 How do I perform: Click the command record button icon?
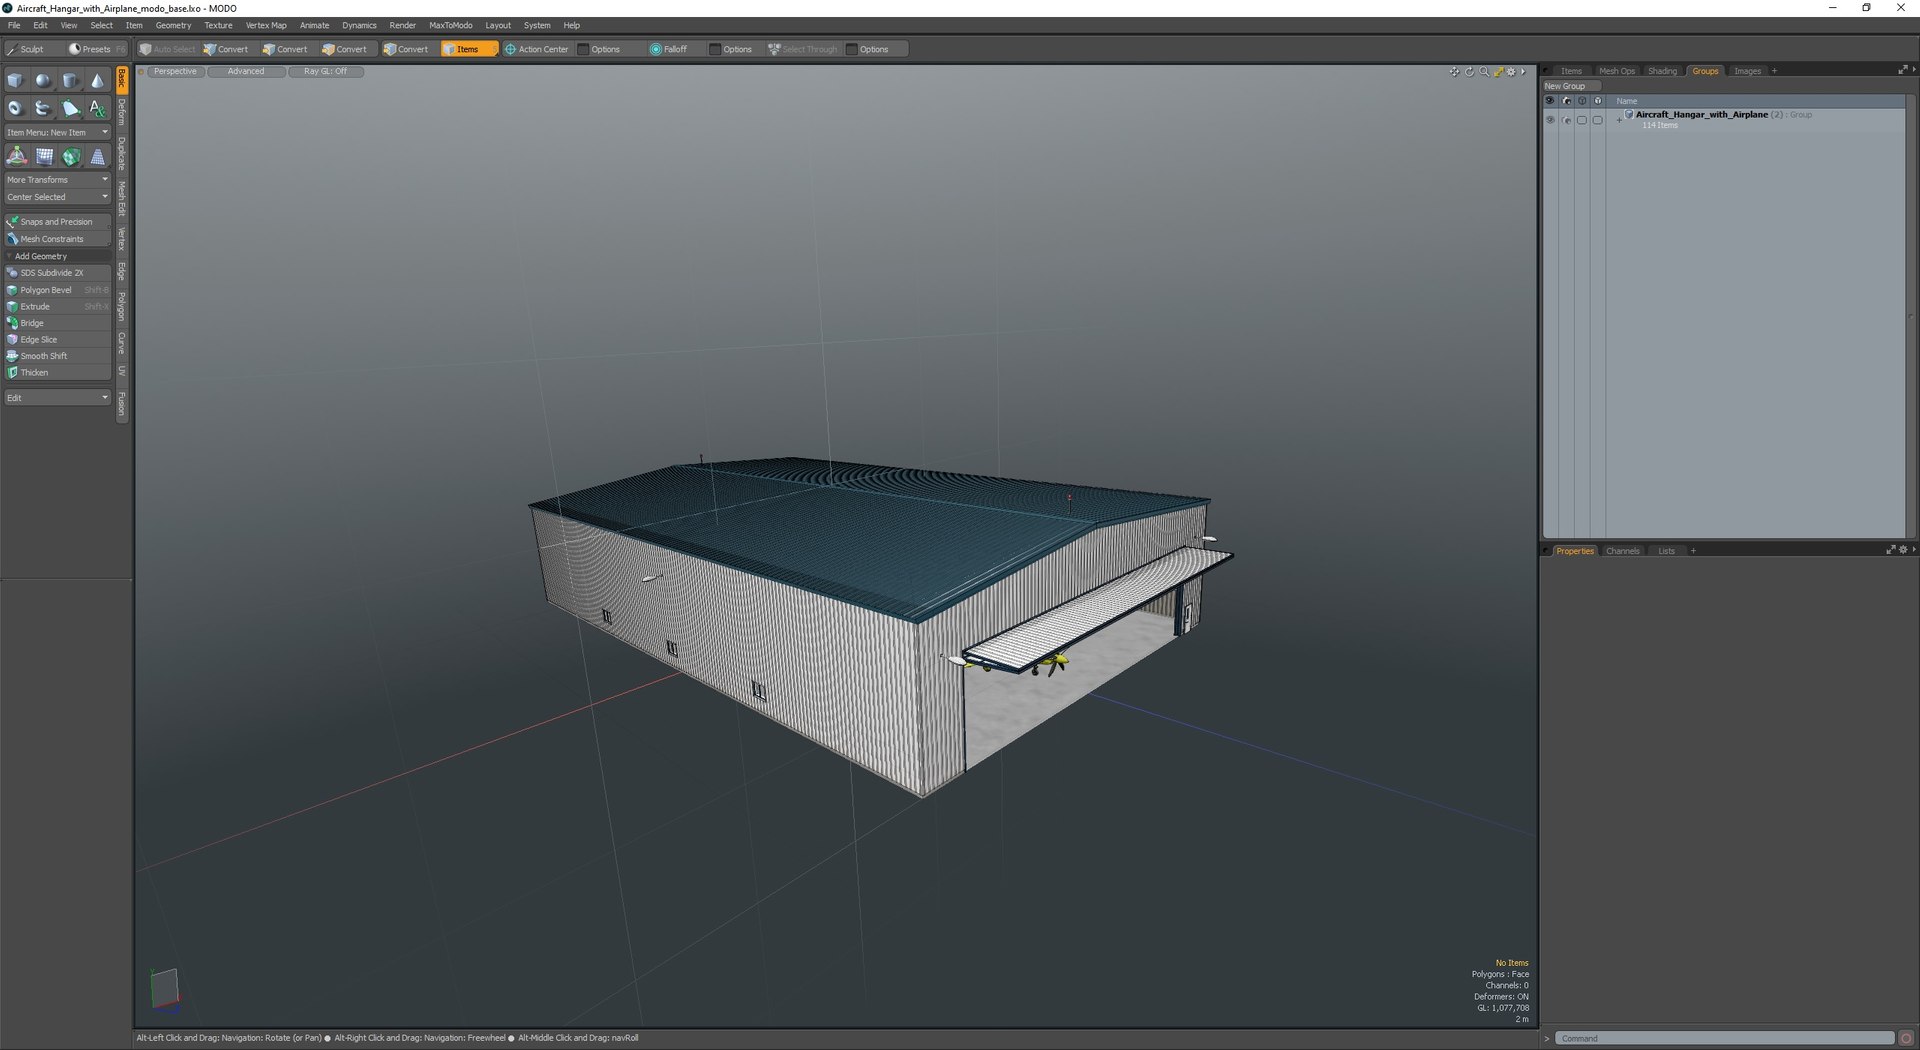click(x=1906, y=1039)
